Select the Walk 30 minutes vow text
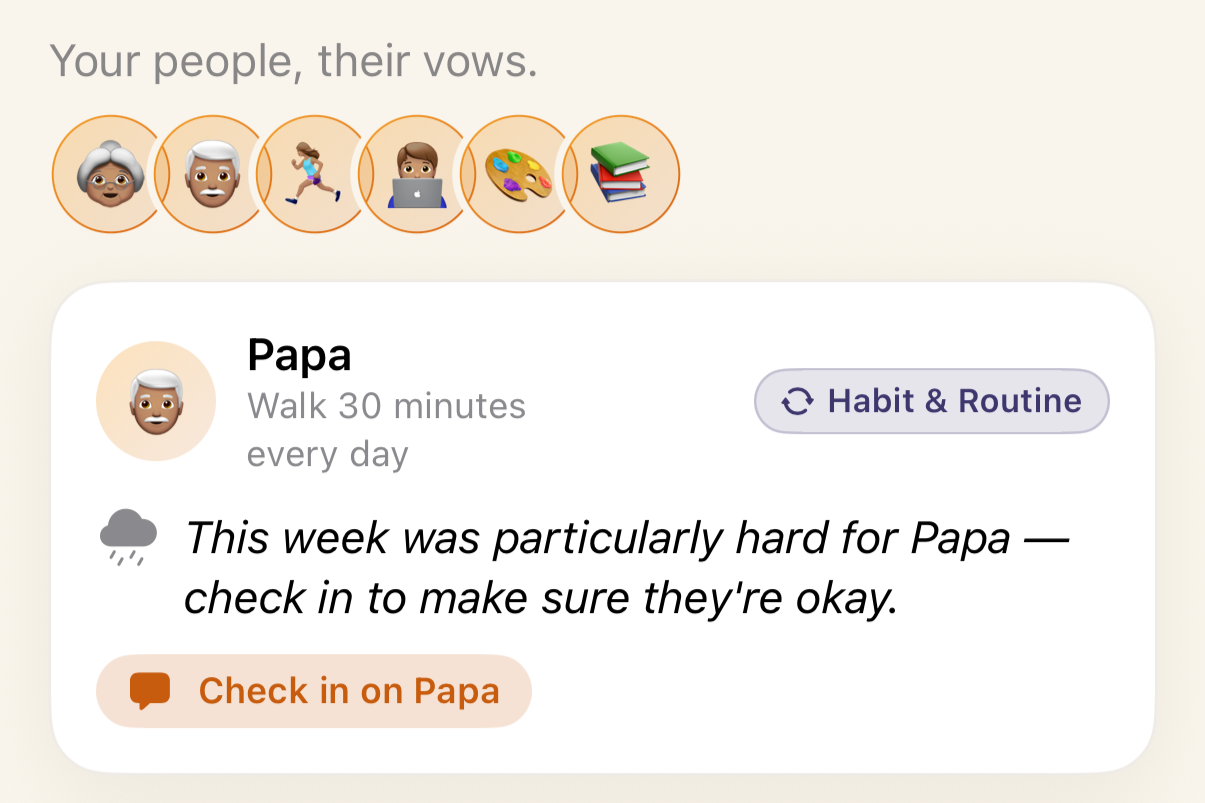 click(386, 406)
